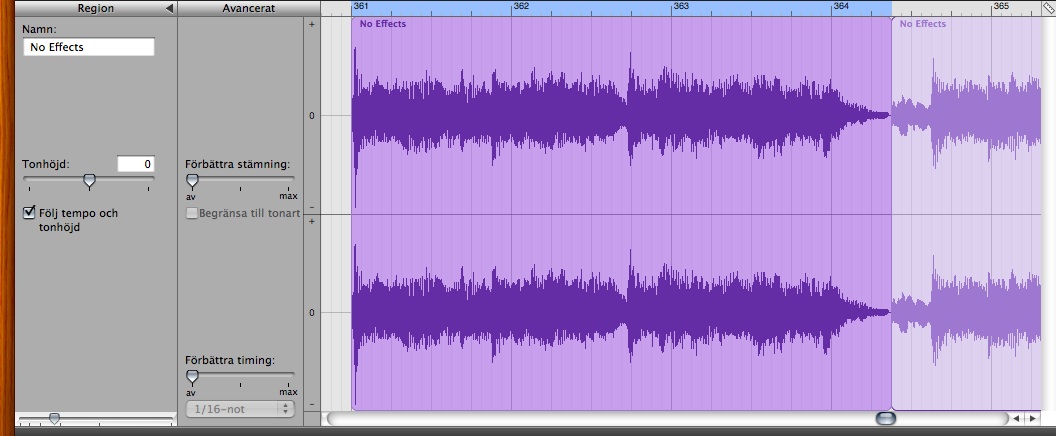Click bar 364 on the timeline ruler
1056x436 pixels.
point(841,6)
